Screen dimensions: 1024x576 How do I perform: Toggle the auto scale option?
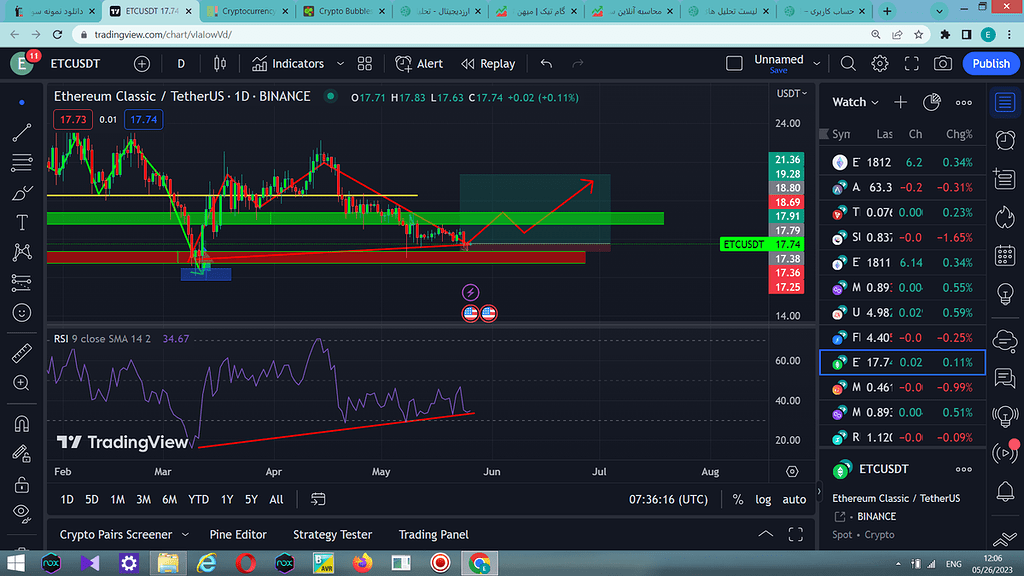[794, 499]
